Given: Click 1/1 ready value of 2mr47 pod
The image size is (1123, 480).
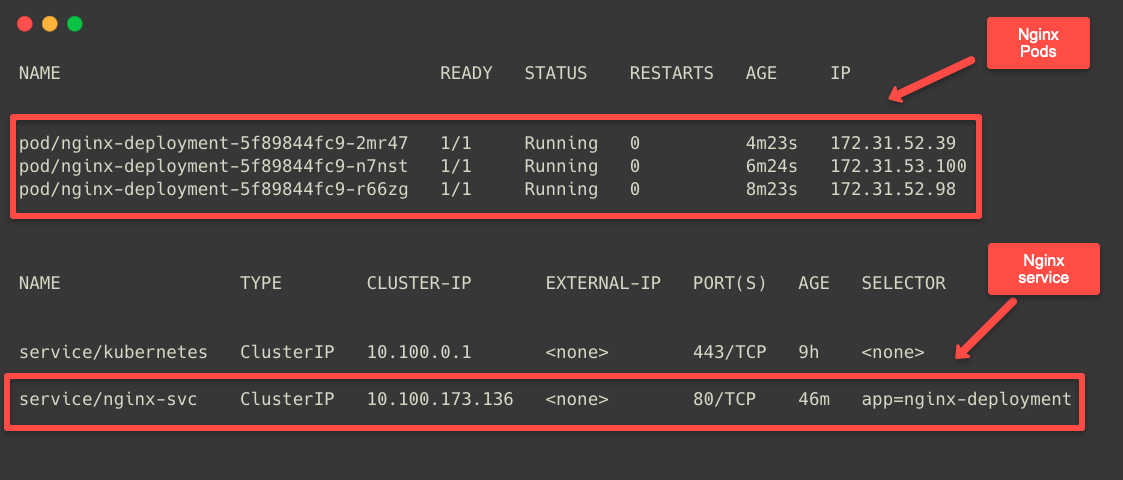Looking at the screenshot, I should [456, 143].
